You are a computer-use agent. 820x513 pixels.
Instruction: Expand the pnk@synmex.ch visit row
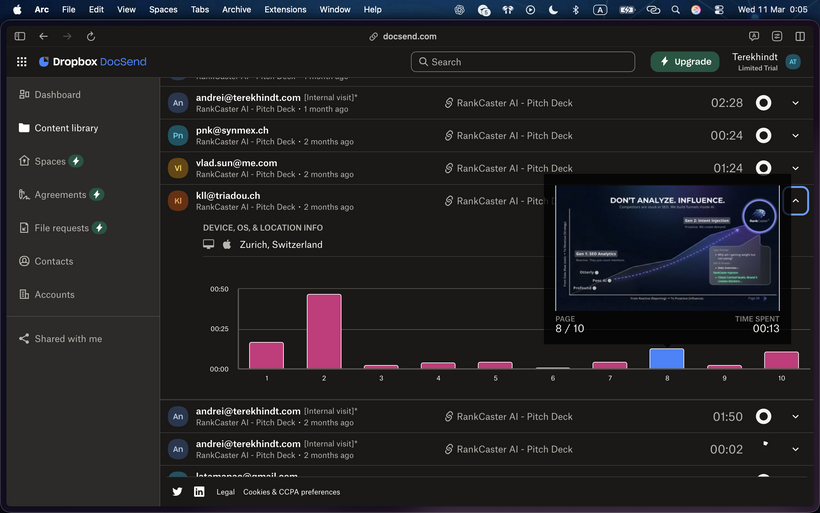[x=796, y=135]
